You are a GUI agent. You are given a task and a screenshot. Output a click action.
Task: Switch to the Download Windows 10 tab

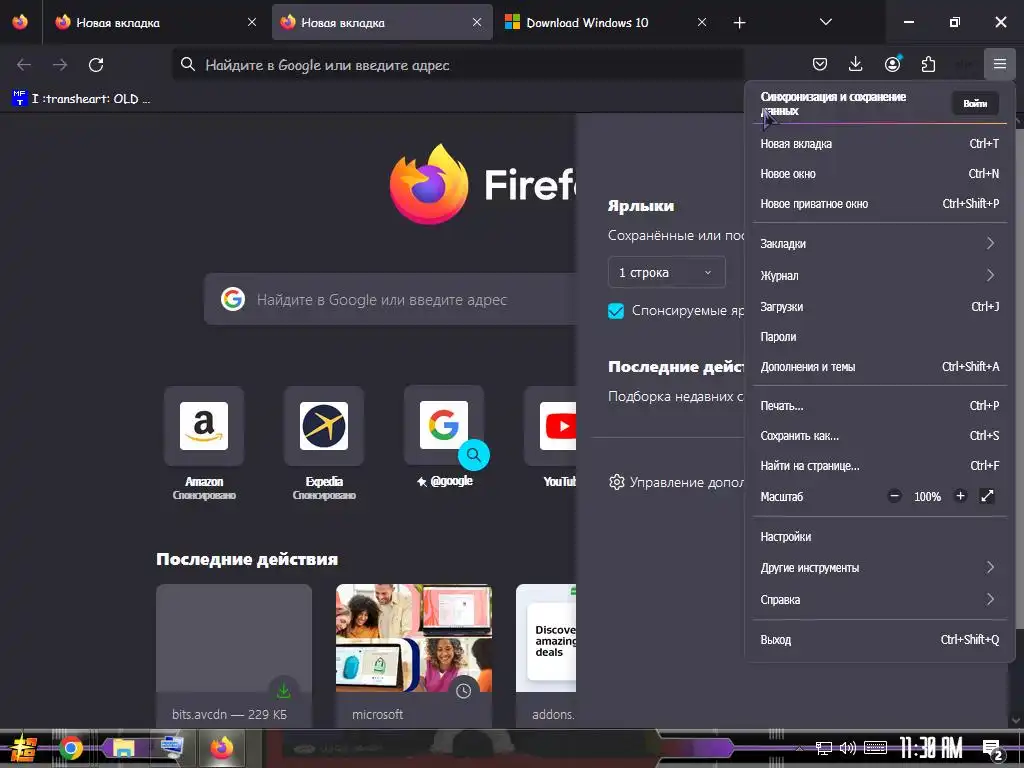[x=586, y=22]
